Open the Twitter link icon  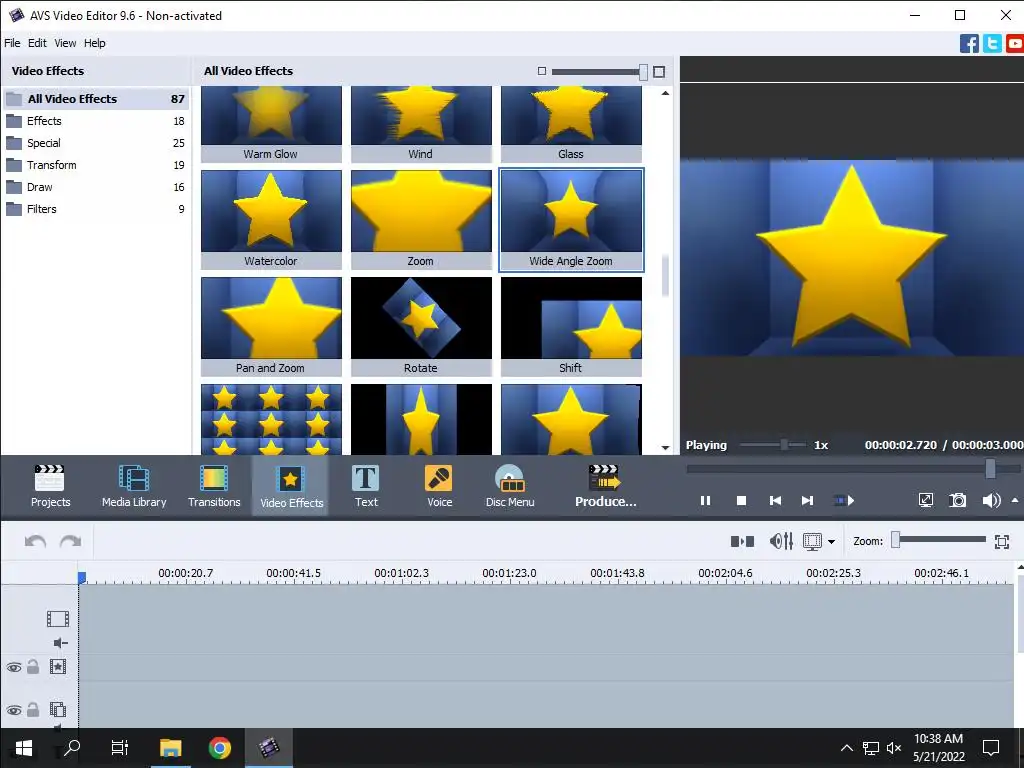[992, 44]
